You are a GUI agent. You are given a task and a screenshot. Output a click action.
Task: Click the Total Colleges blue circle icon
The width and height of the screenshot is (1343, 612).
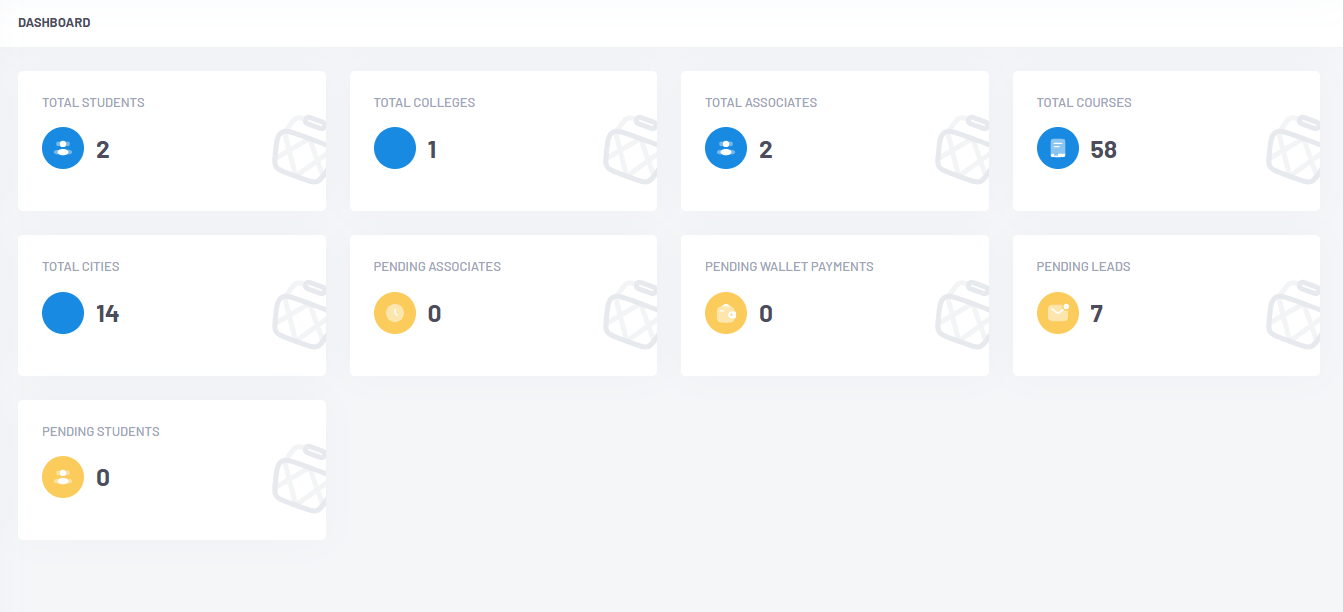click(395, 148)
